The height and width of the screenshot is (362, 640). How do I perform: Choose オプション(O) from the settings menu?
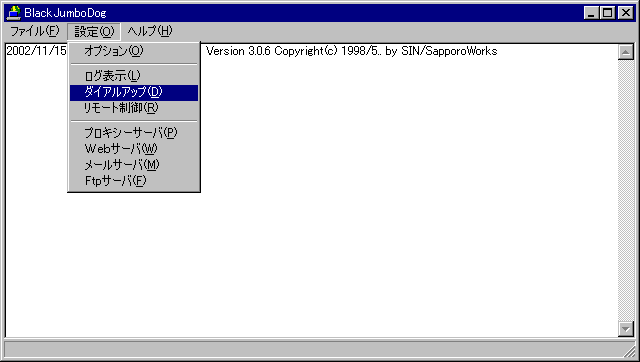pos(134,51)
